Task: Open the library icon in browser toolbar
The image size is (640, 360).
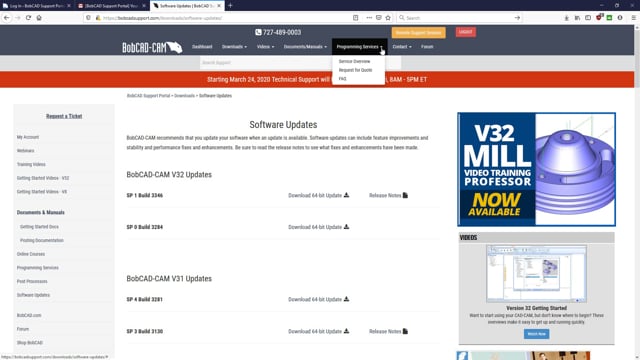Action: [x=577, y=18]
